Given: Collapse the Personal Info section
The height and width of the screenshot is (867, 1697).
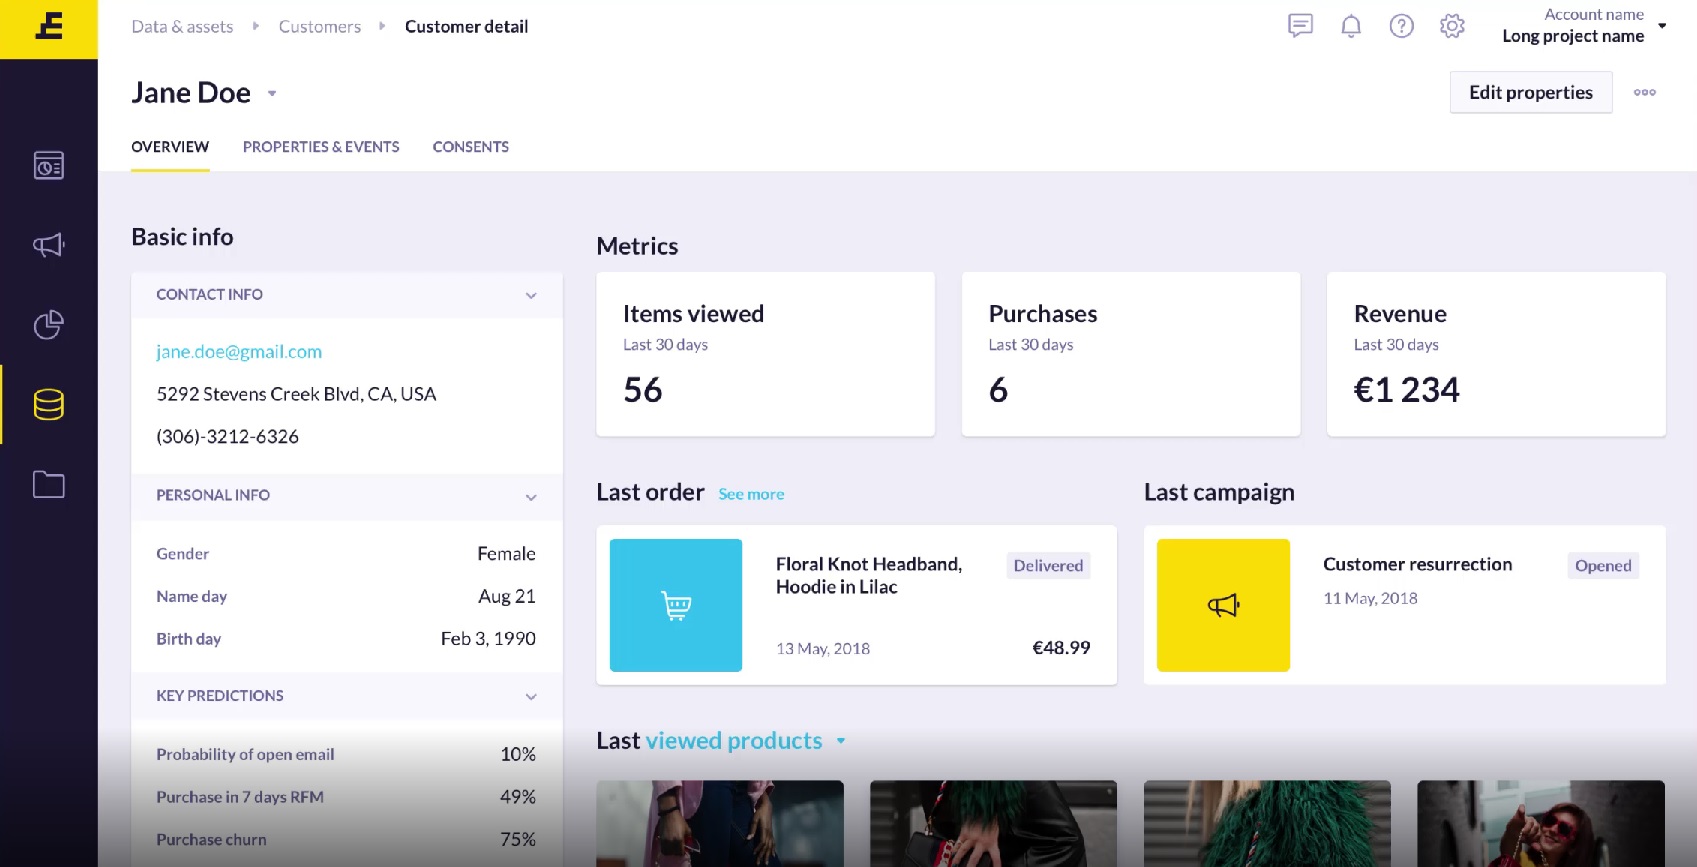Looking at the screenshot, I should pyautogui.click(x=531, y=497).
